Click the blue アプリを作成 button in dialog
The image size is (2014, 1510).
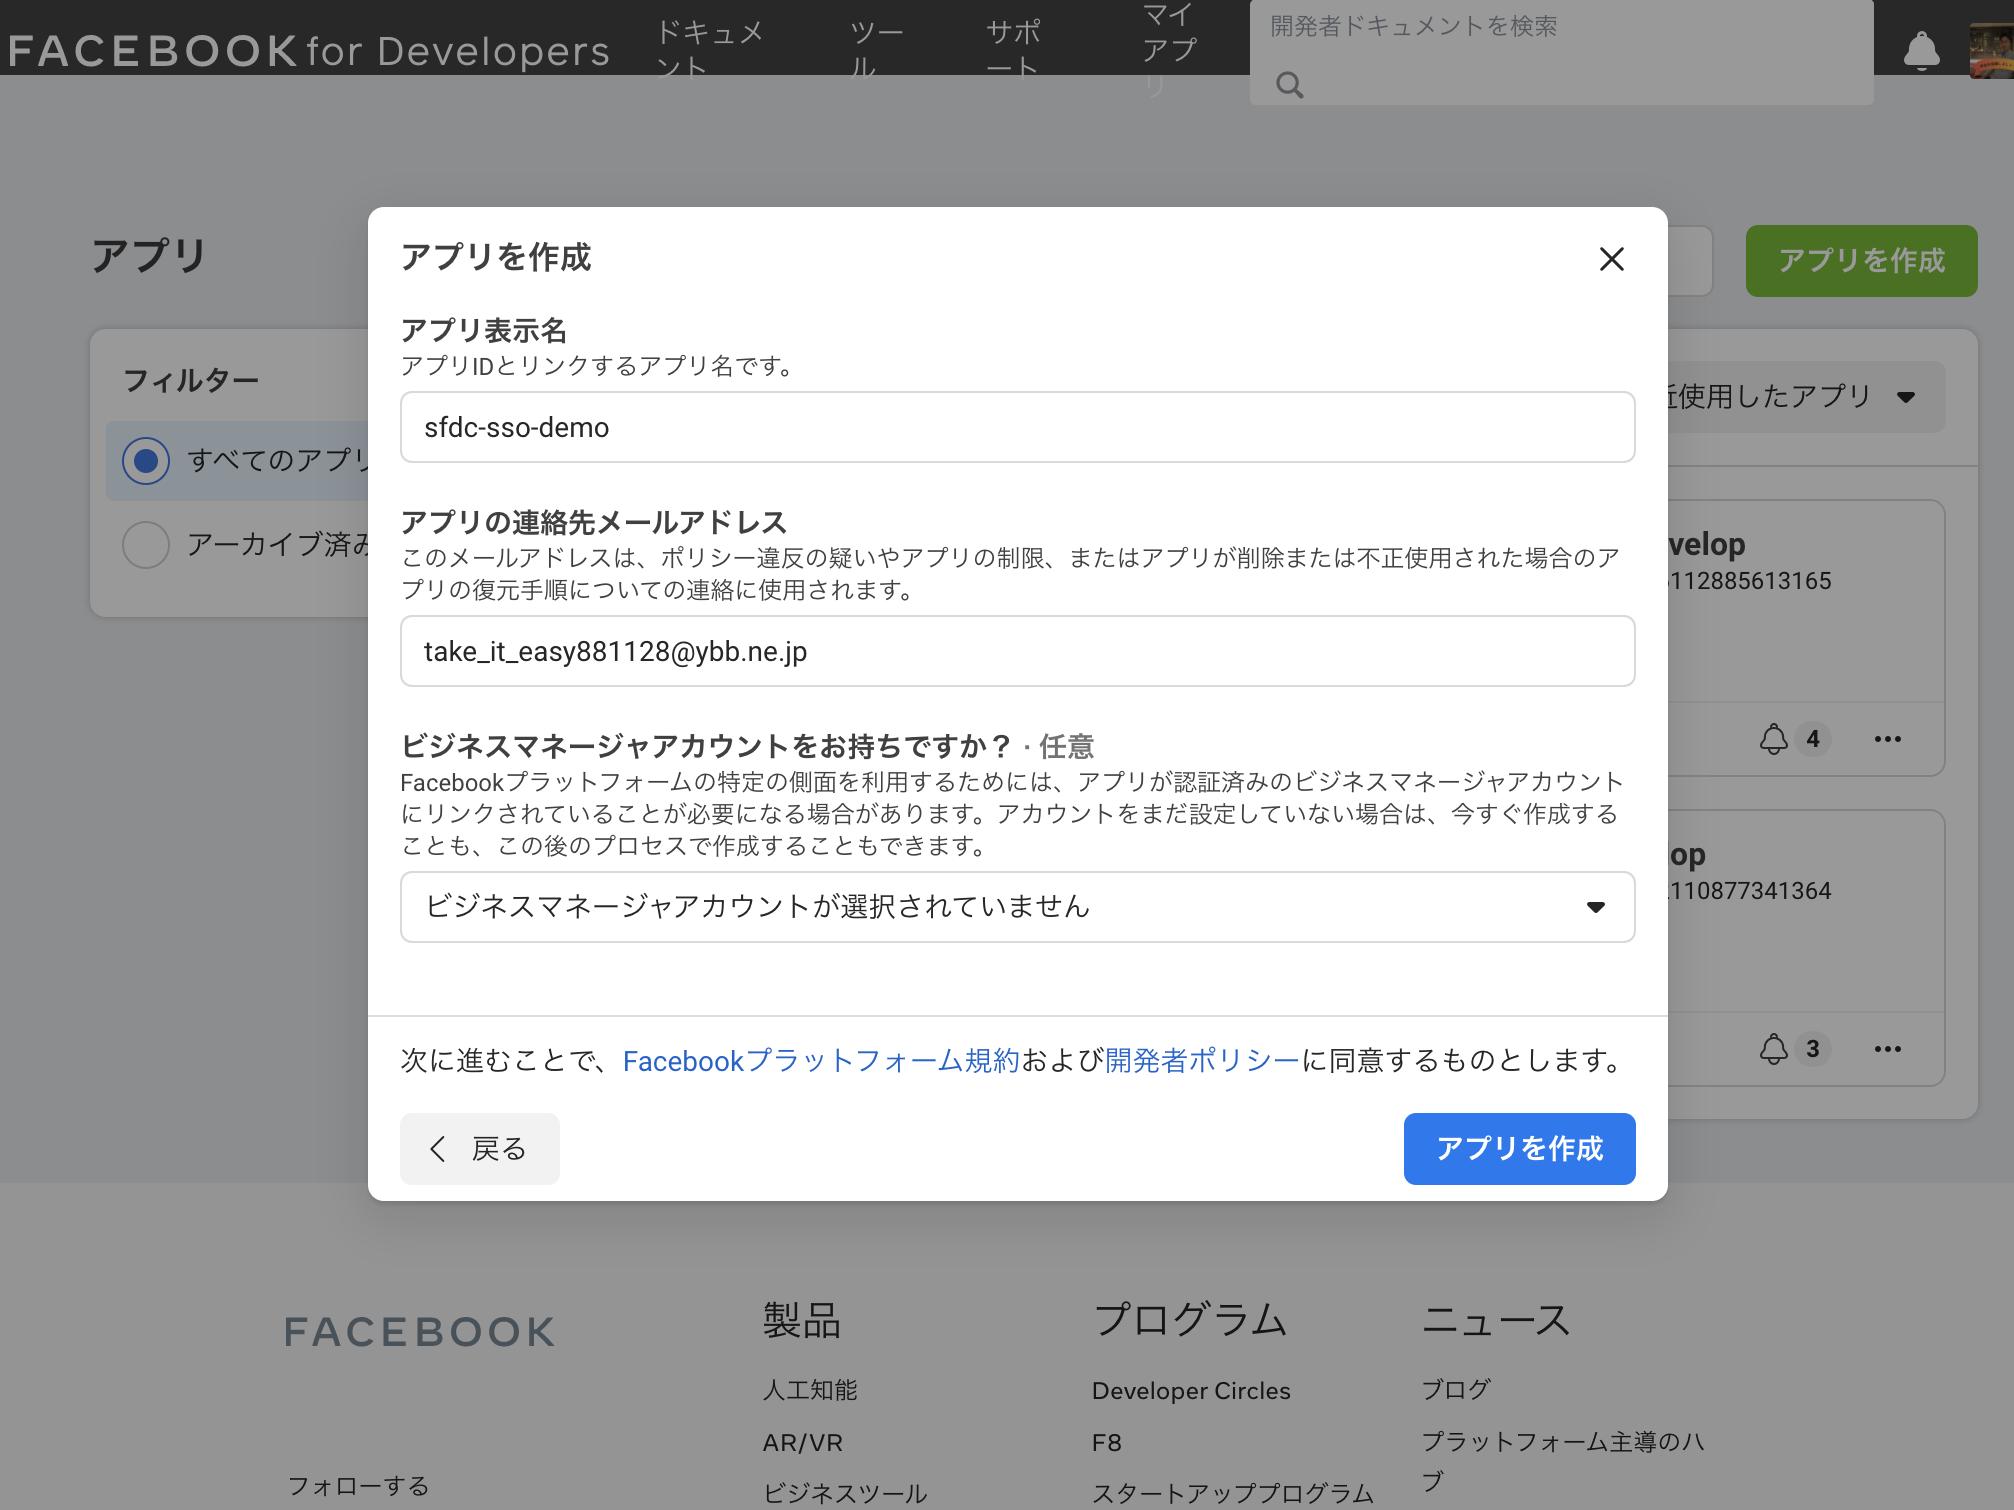tap(1519, 1149)
